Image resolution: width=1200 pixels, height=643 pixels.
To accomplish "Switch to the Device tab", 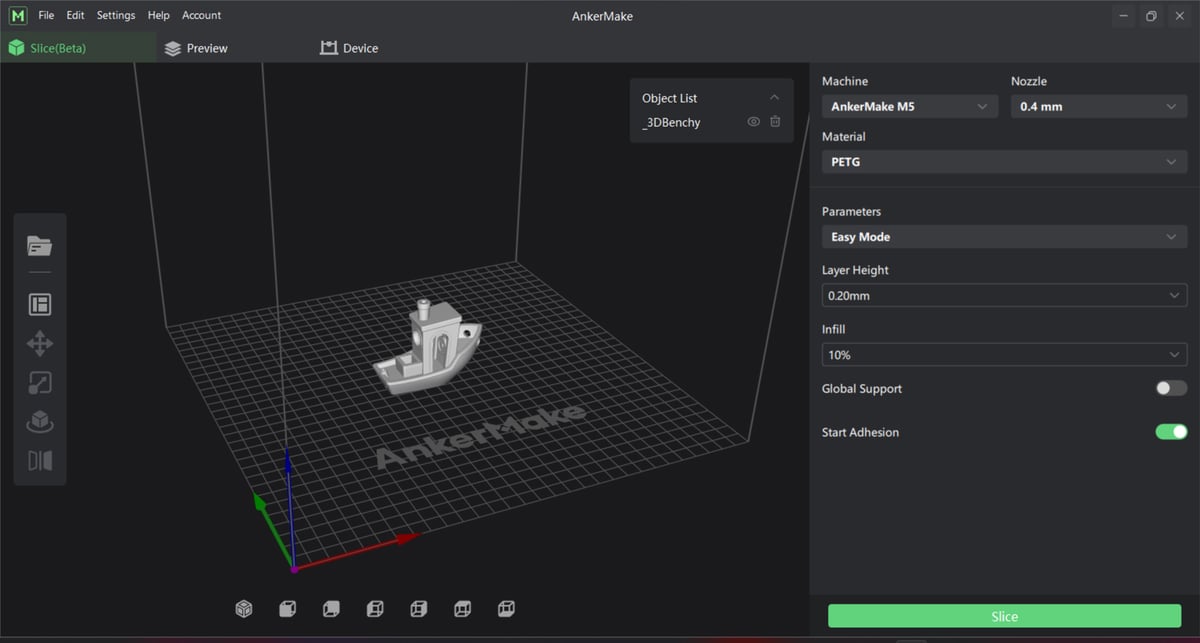I will coord(349,48).
